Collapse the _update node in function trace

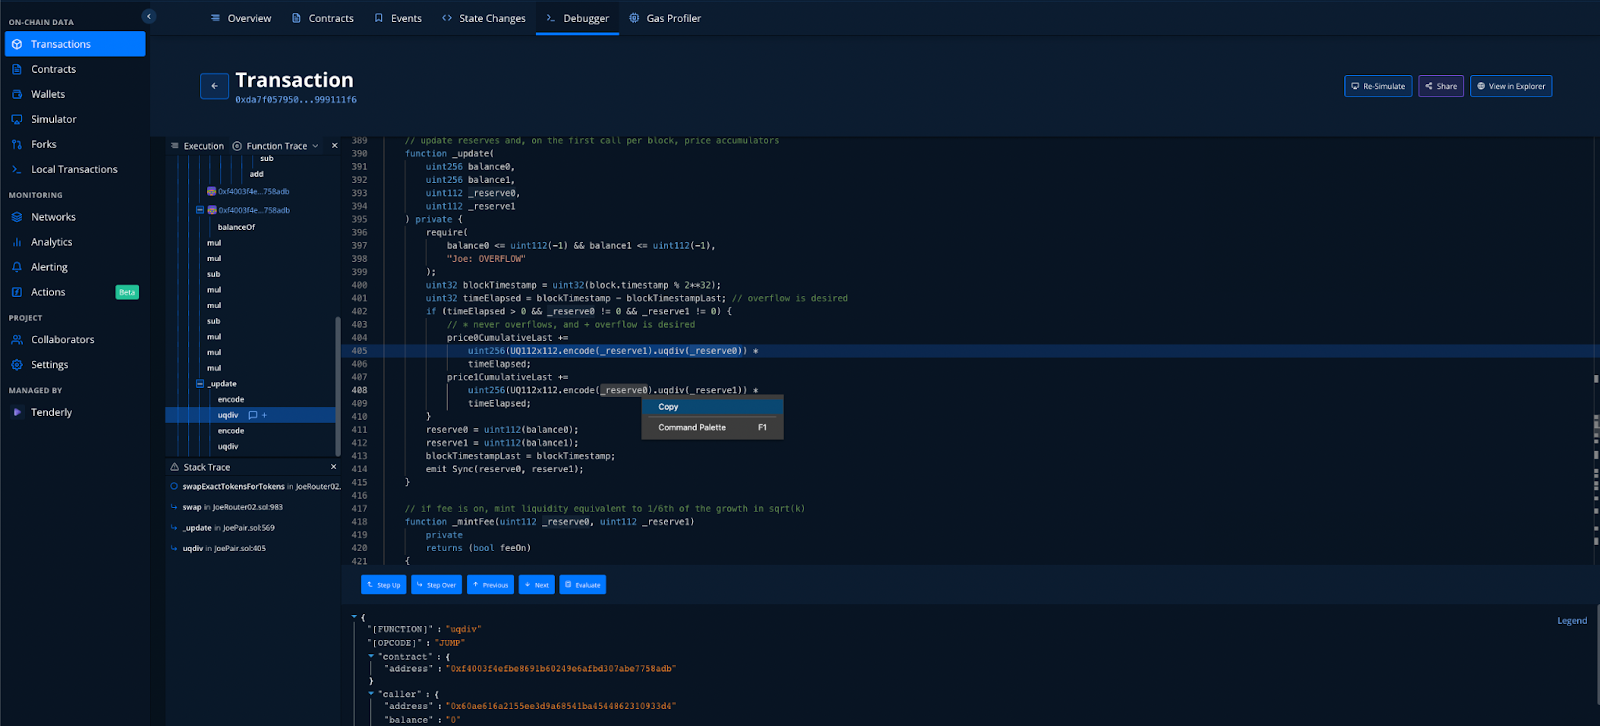(200, 384)
